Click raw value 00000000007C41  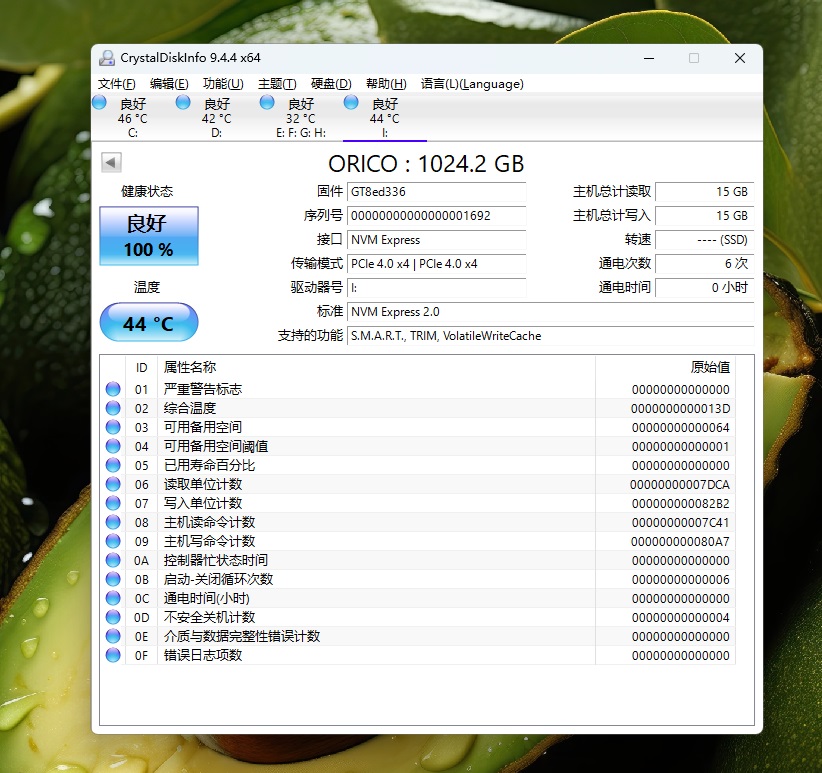[680, 522]
